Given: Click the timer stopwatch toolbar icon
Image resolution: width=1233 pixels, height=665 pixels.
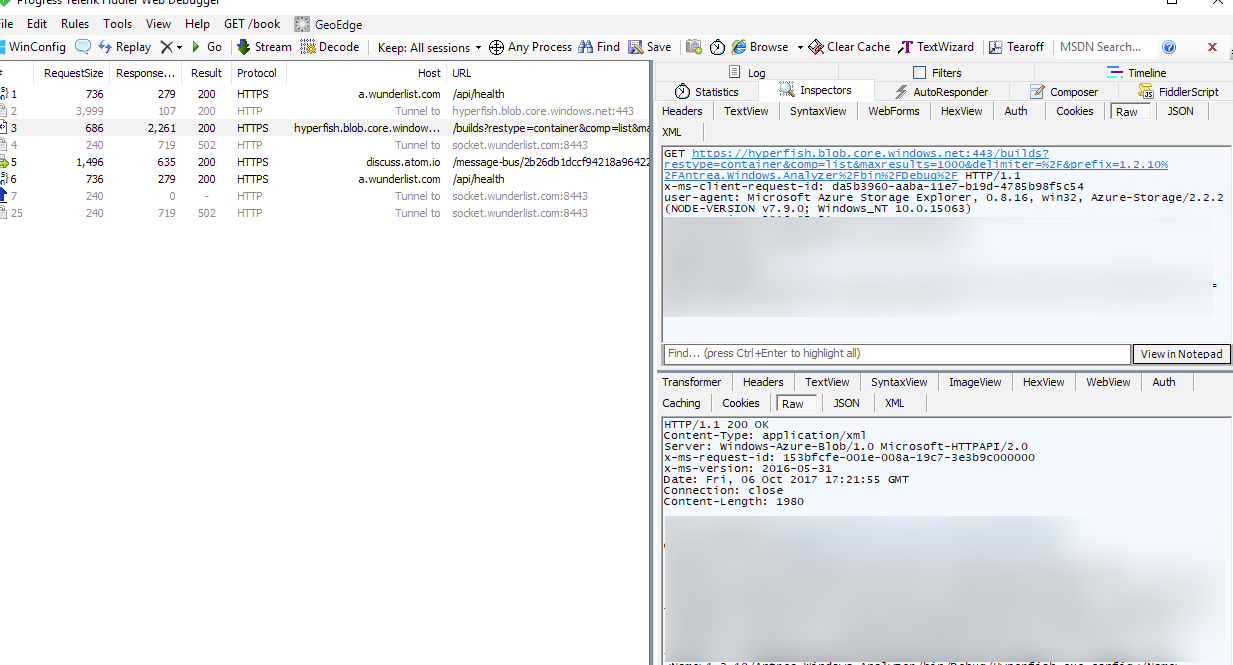Looking at the screenshot, I should [x=717, y=47].
